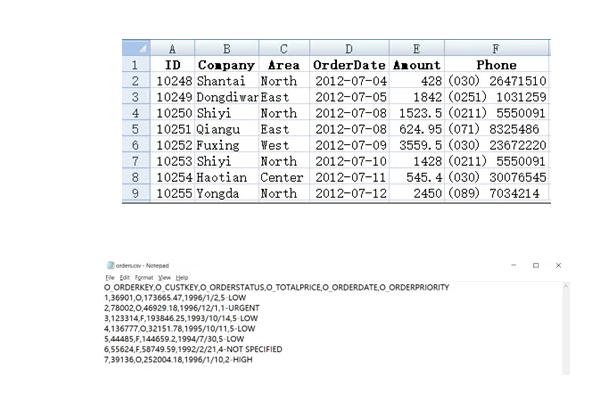Select row 2 header

pos(136,80)
